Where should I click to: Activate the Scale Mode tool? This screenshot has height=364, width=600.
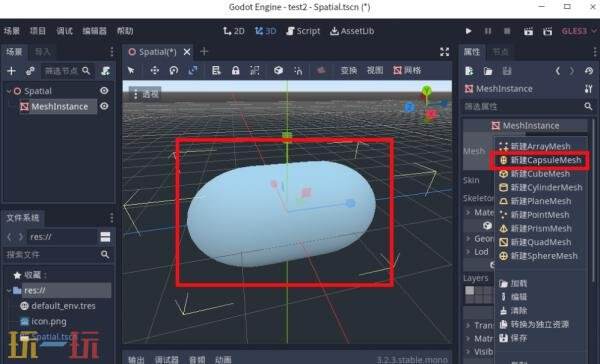click(192, 70)
